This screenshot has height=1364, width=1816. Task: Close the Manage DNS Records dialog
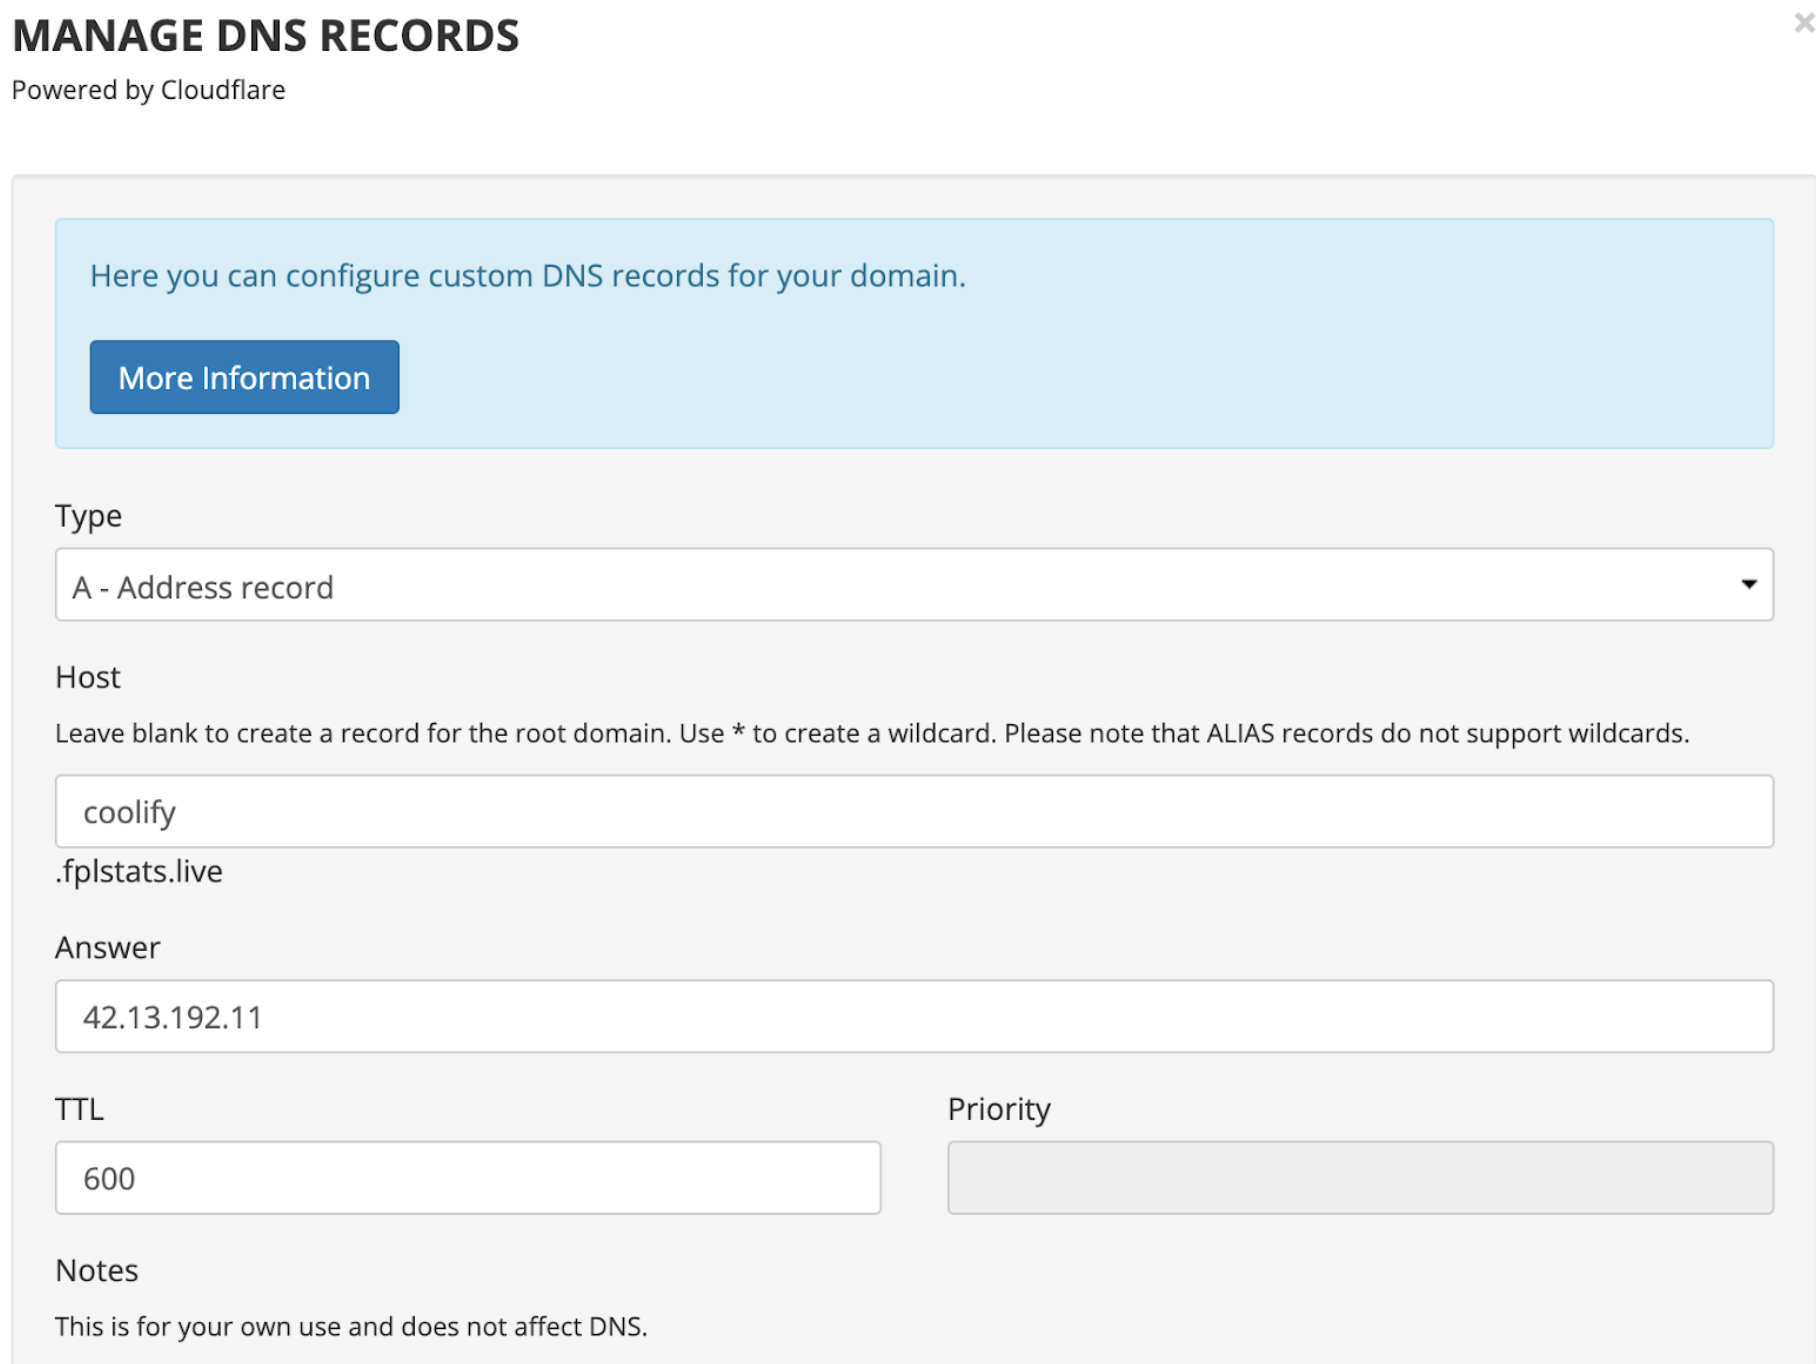pyautogui.click(x=1803, y=23)
